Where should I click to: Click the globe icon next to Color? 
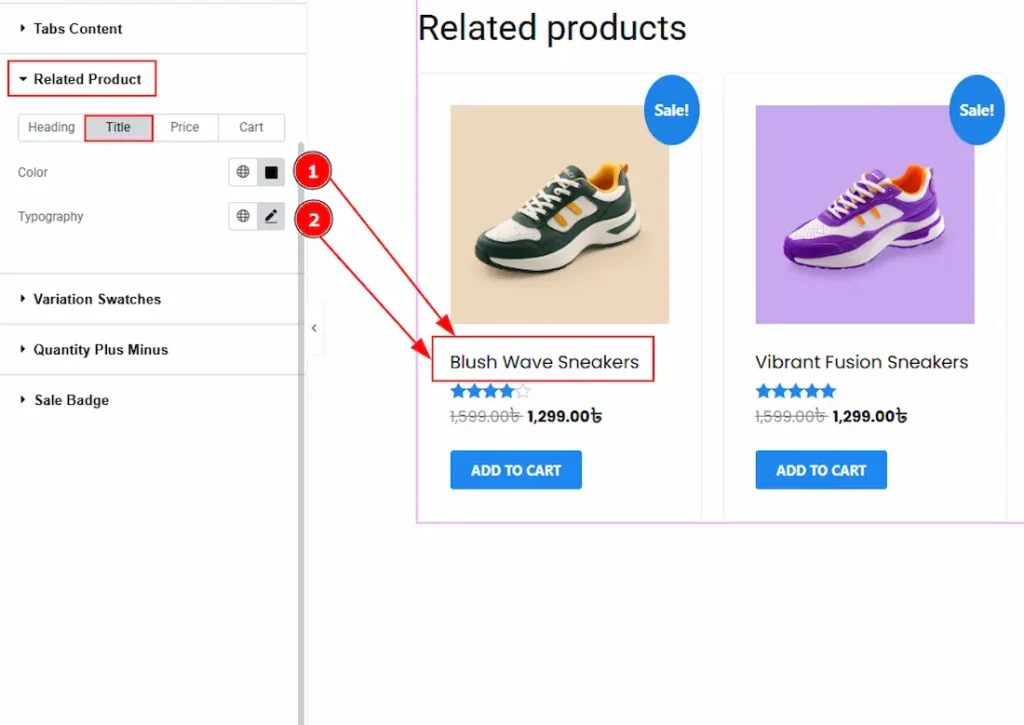tap(243, 172)
